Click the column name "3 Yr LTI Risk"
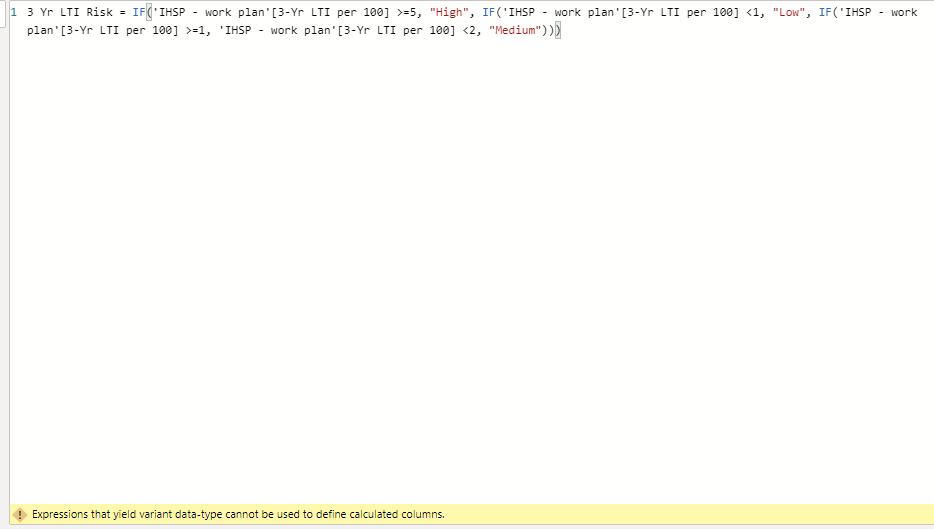 click(70, 12)
